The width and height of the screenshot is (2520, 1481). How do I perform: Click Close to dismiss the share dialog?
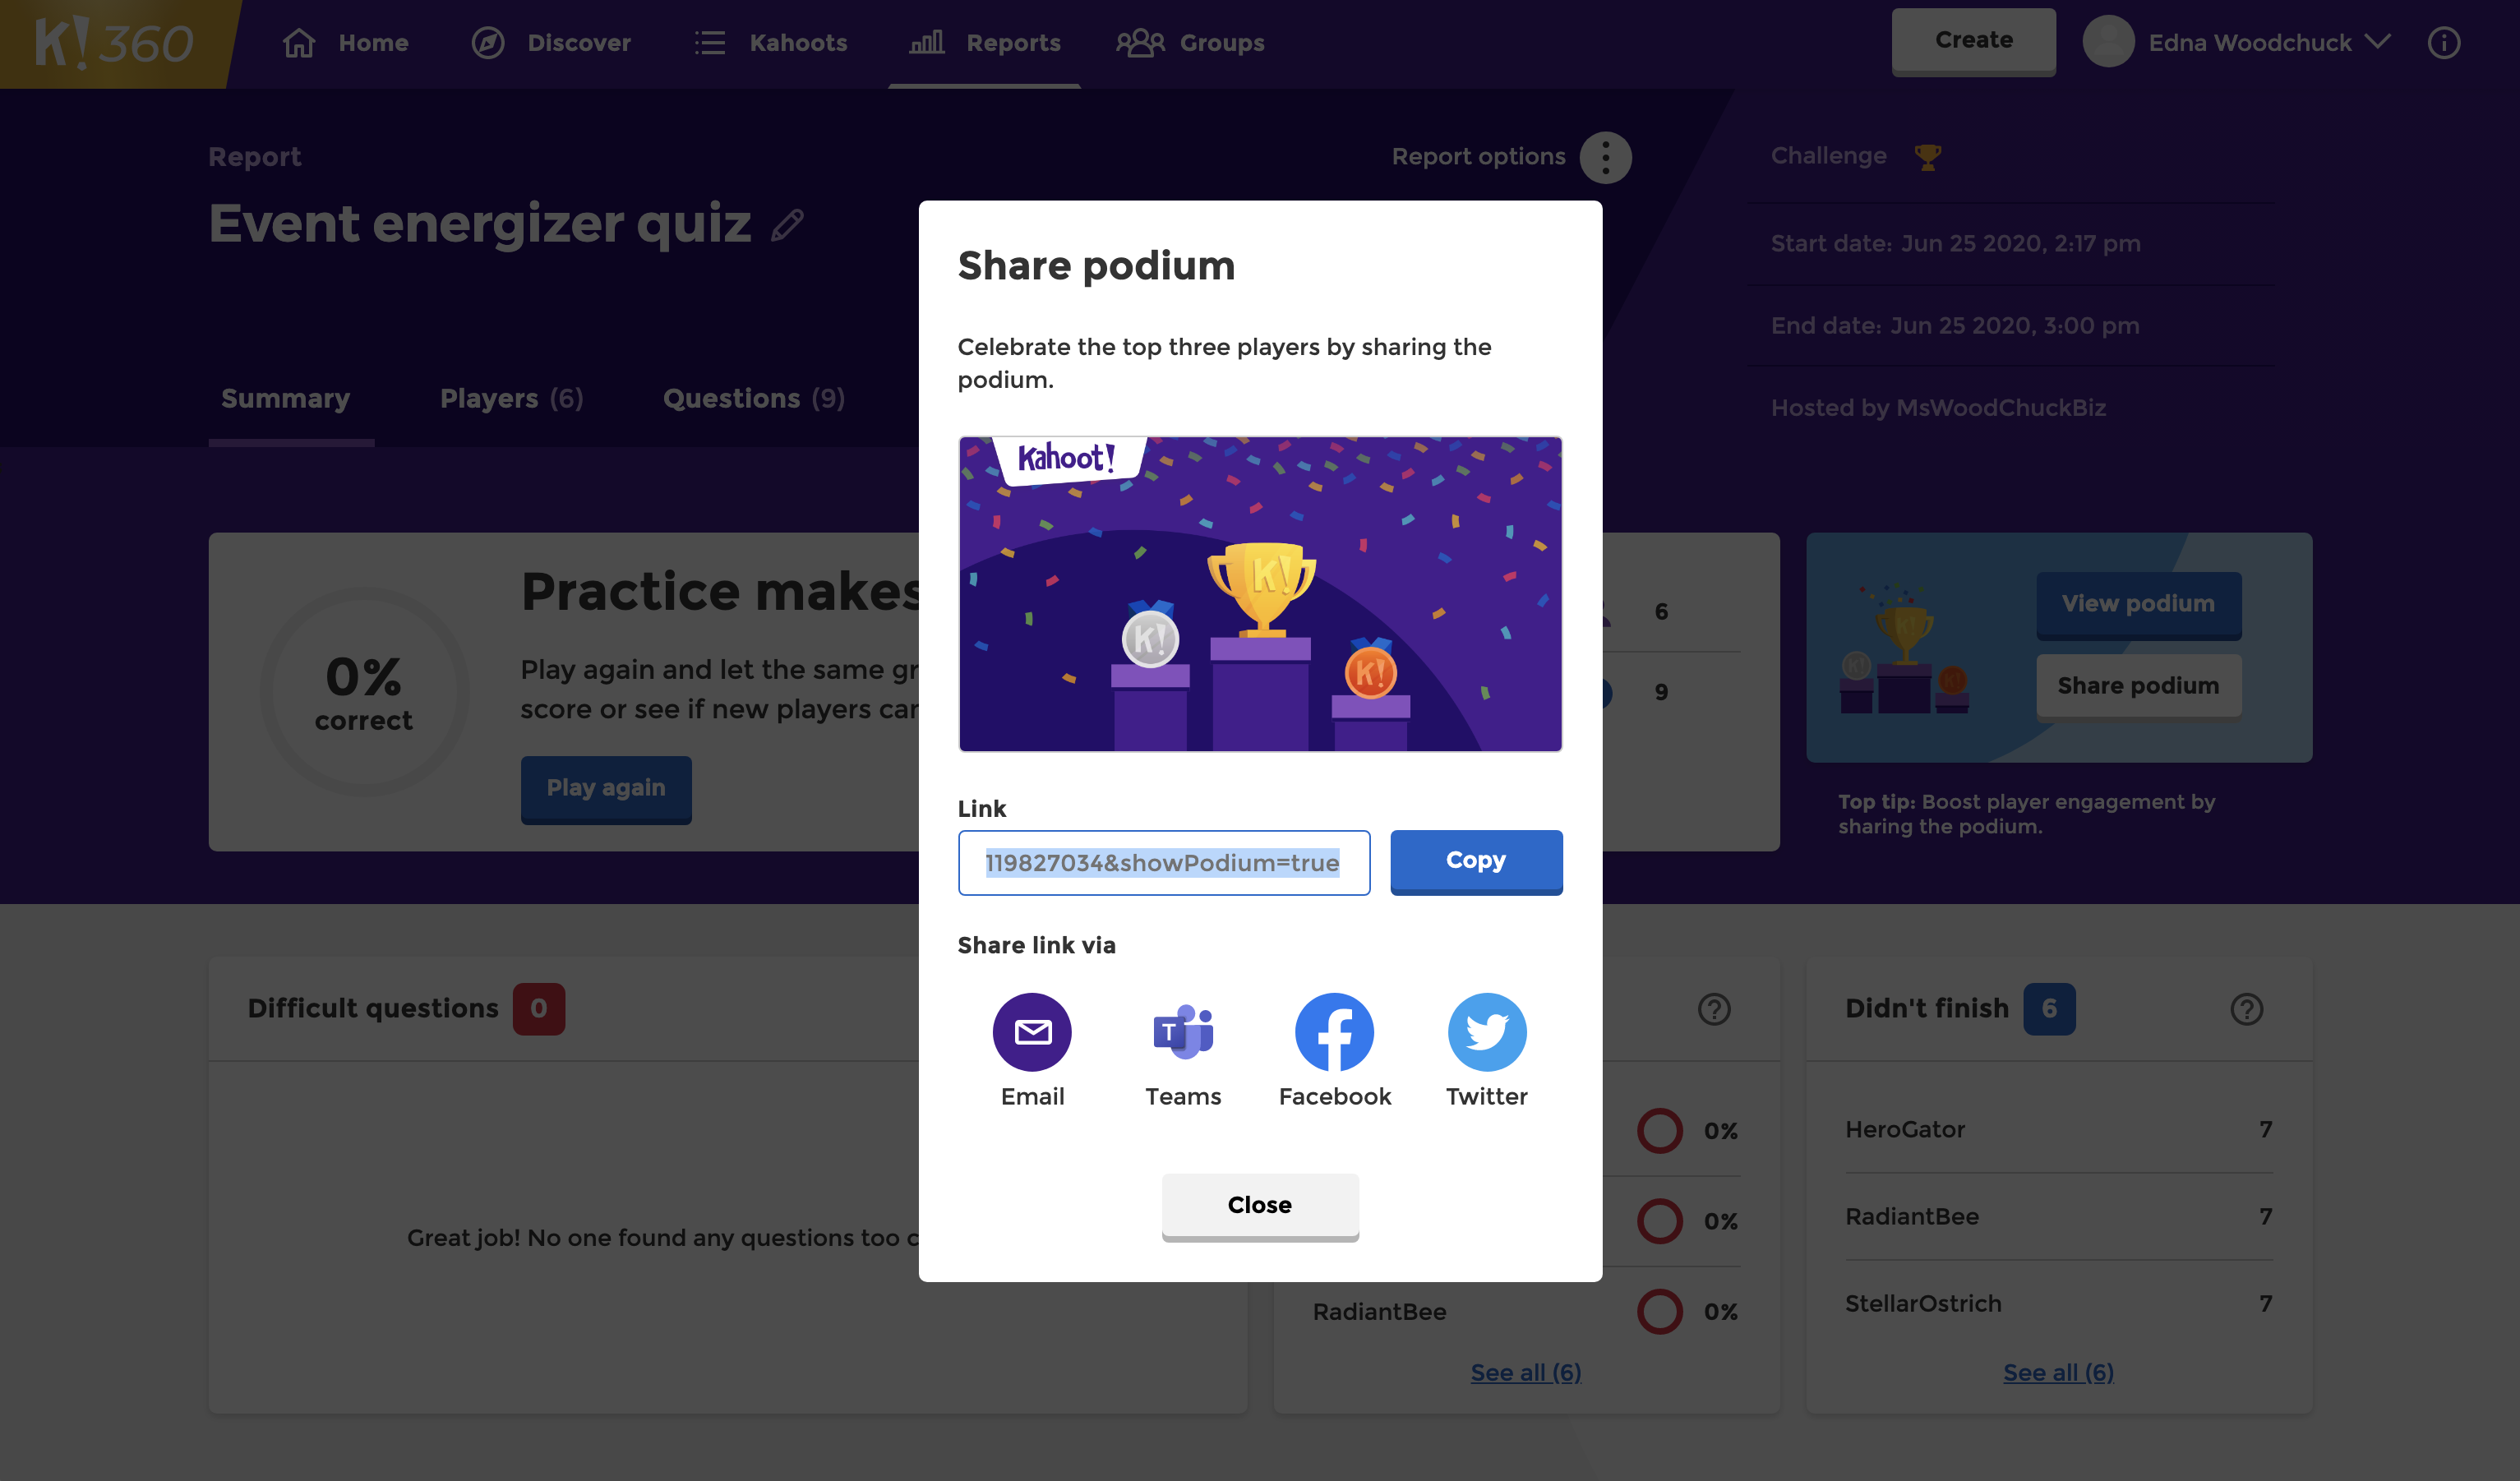tap(1260, 1202)
